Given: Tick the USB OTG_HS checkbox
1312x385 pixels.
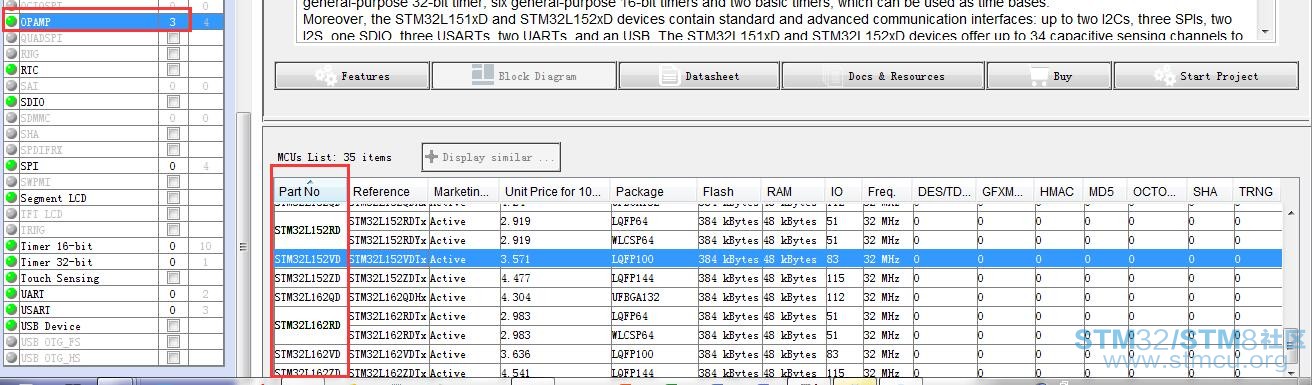Looking at the screenshot, I should (174, 358).
